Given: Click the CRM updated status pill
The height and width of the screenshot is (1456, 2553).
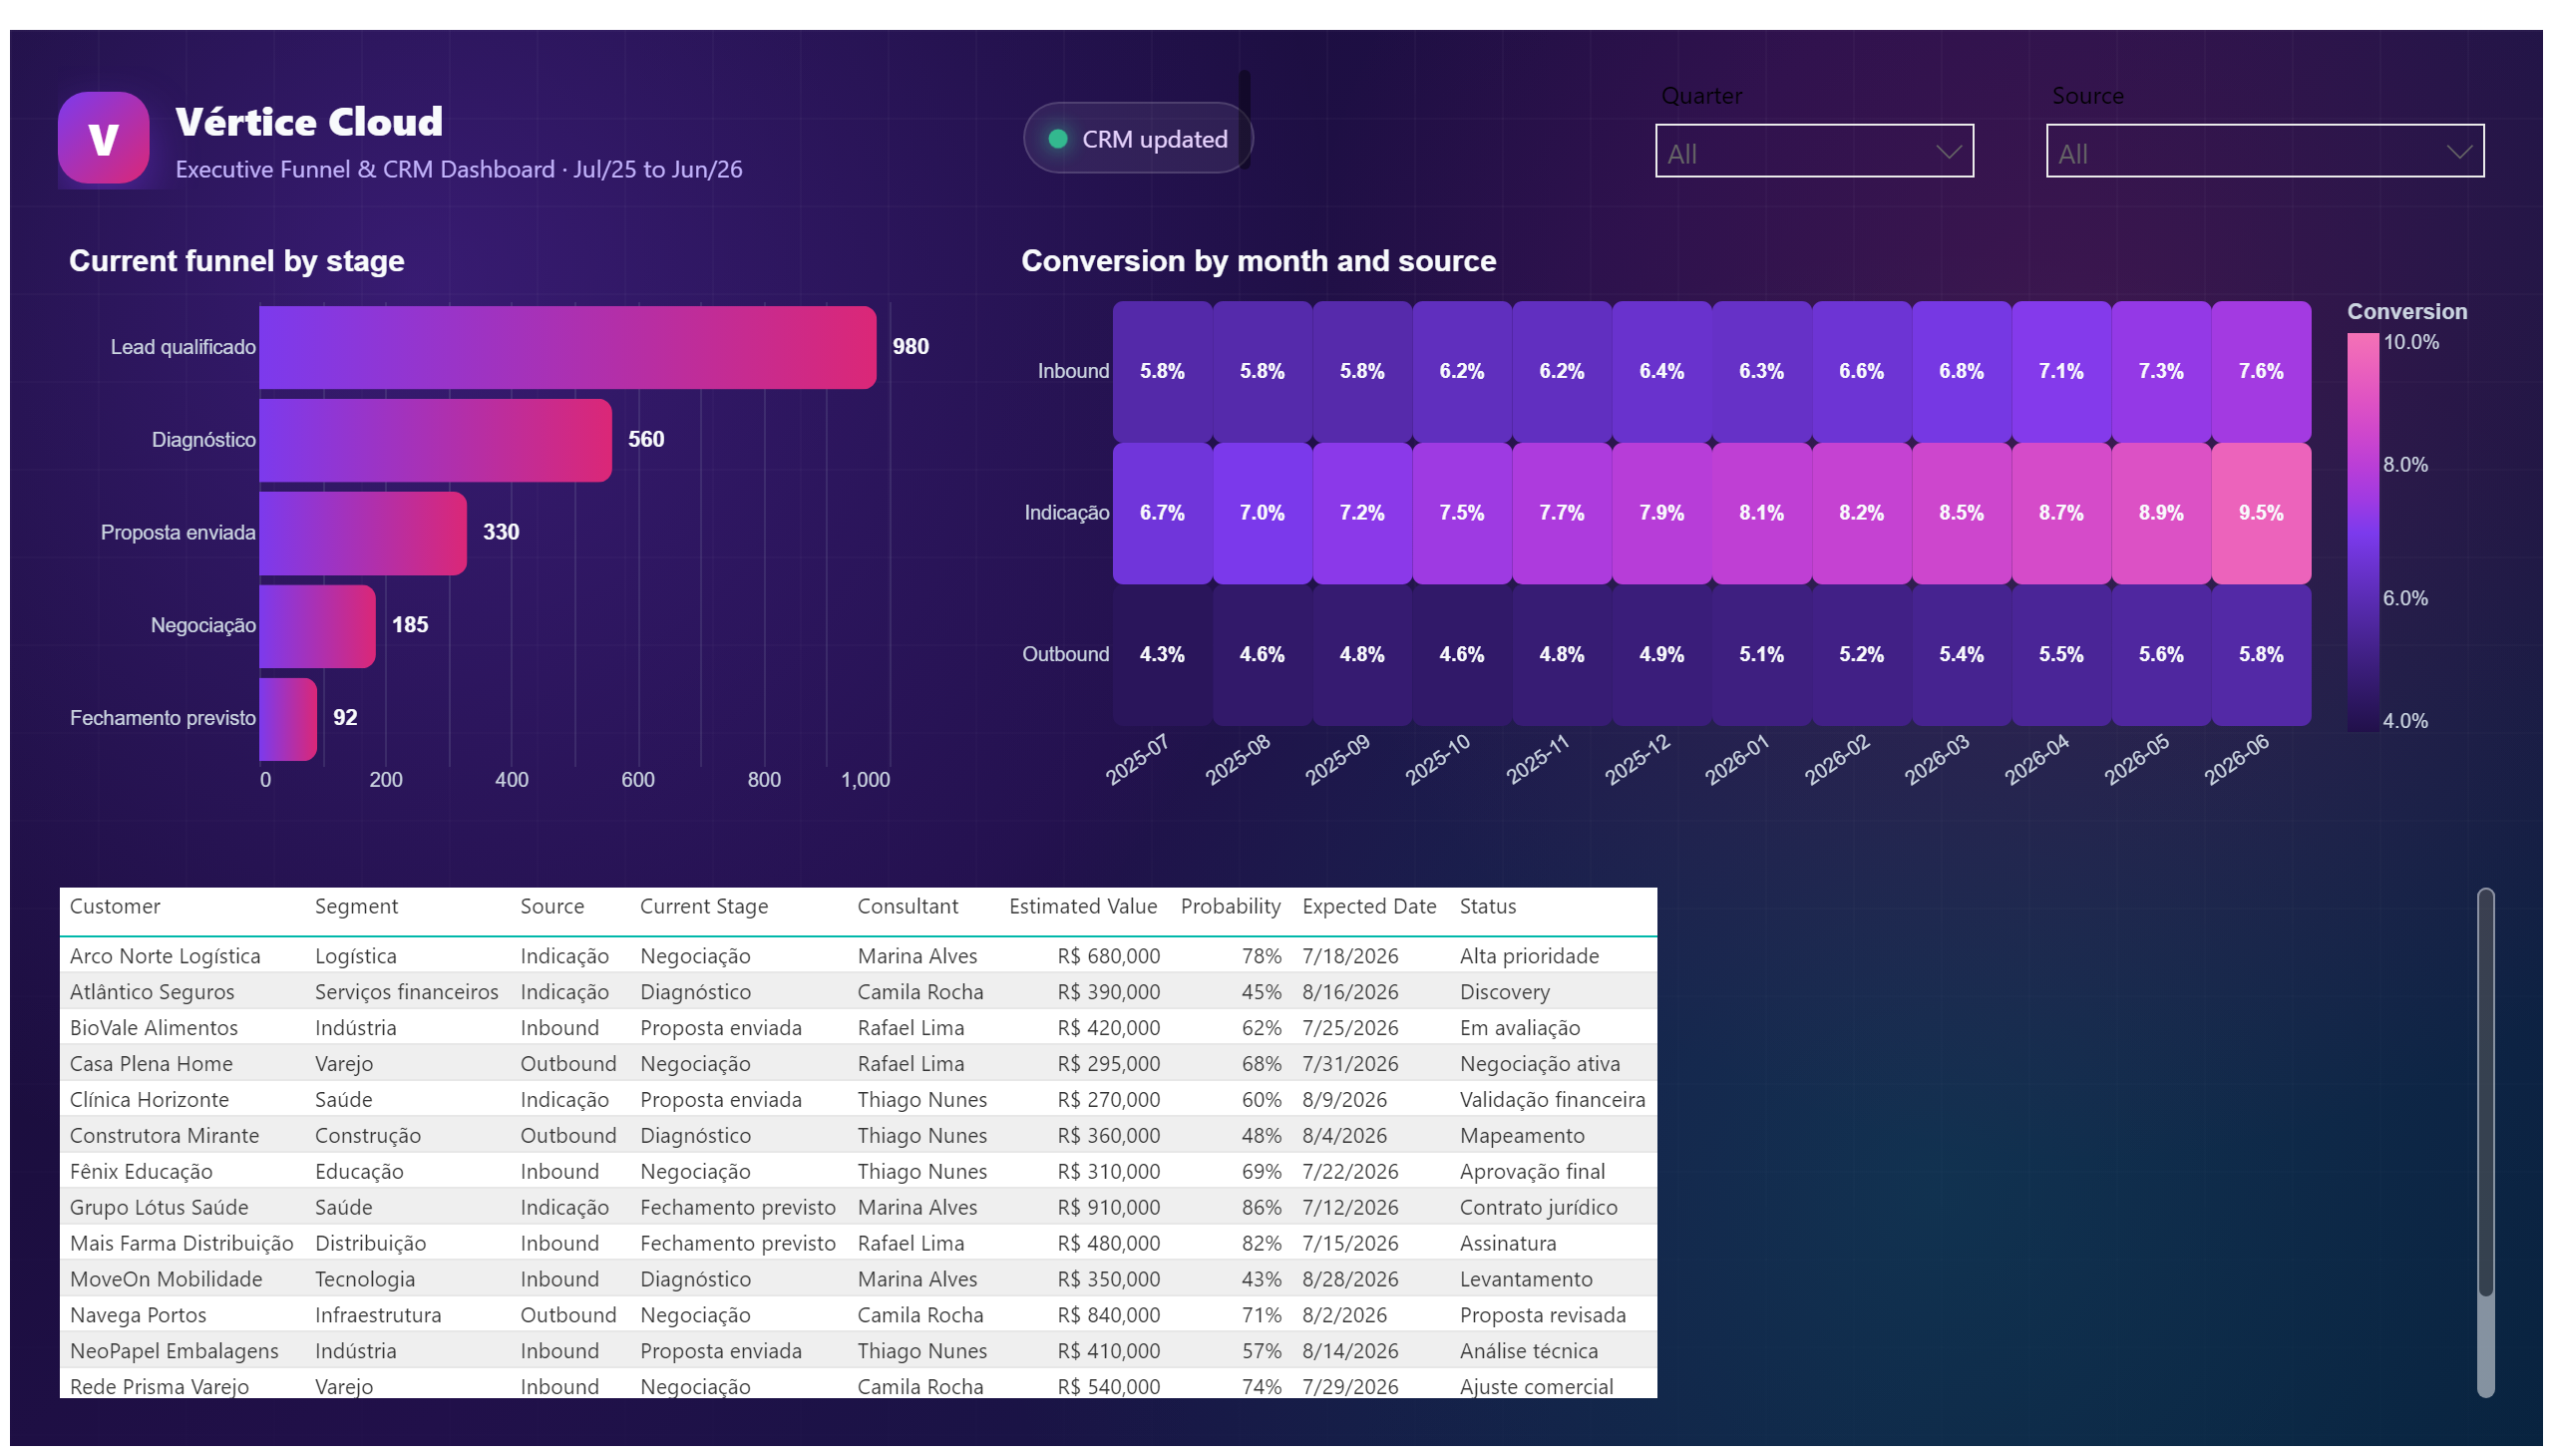Looking at the screenshot, I should coord(1137,138).
